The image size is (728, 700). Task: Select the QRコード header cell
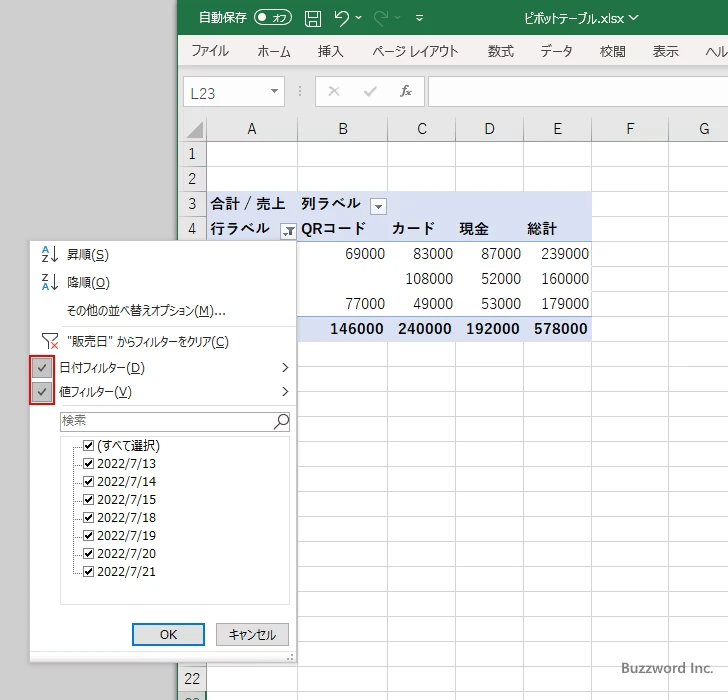[x=343, y=228]
